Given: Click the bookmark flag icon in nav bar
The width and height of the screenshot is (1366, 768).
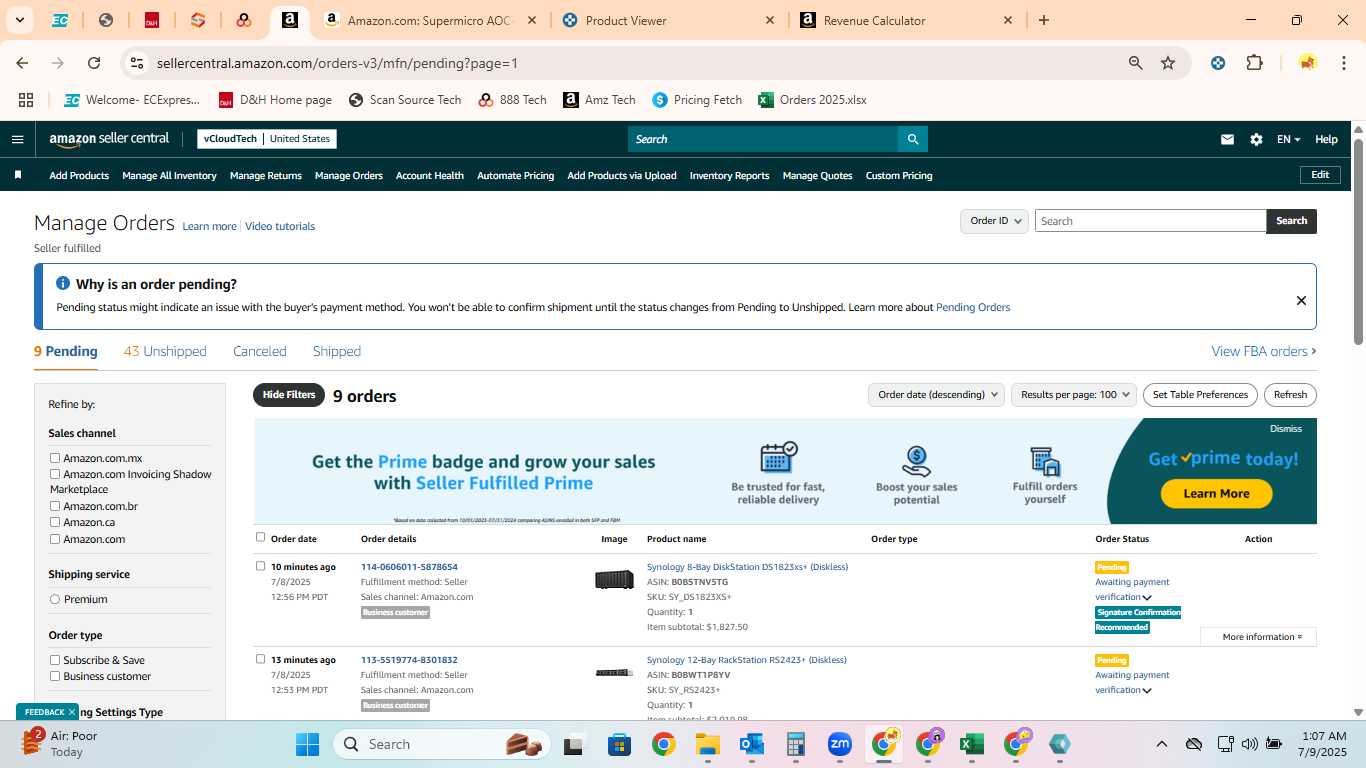Looking at the screenshot, I should pyautogui.click(x=18, y=175).
